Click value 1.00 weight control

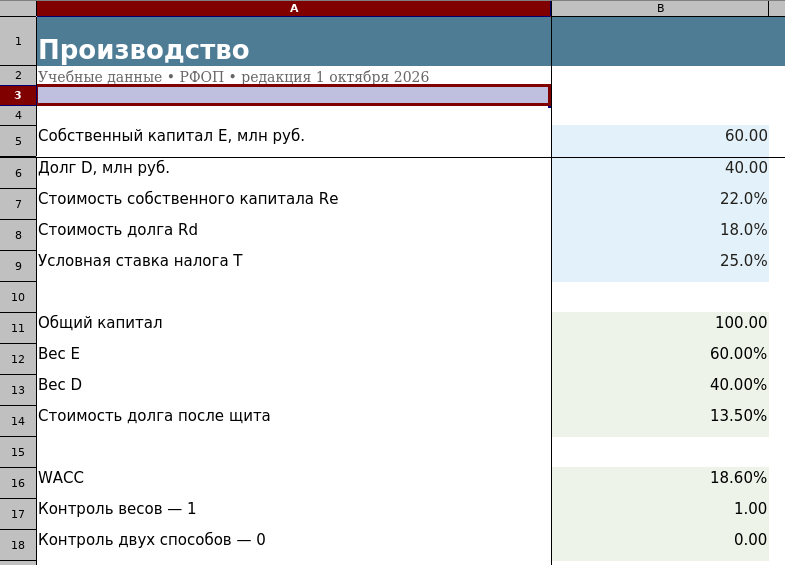point(660,514)
